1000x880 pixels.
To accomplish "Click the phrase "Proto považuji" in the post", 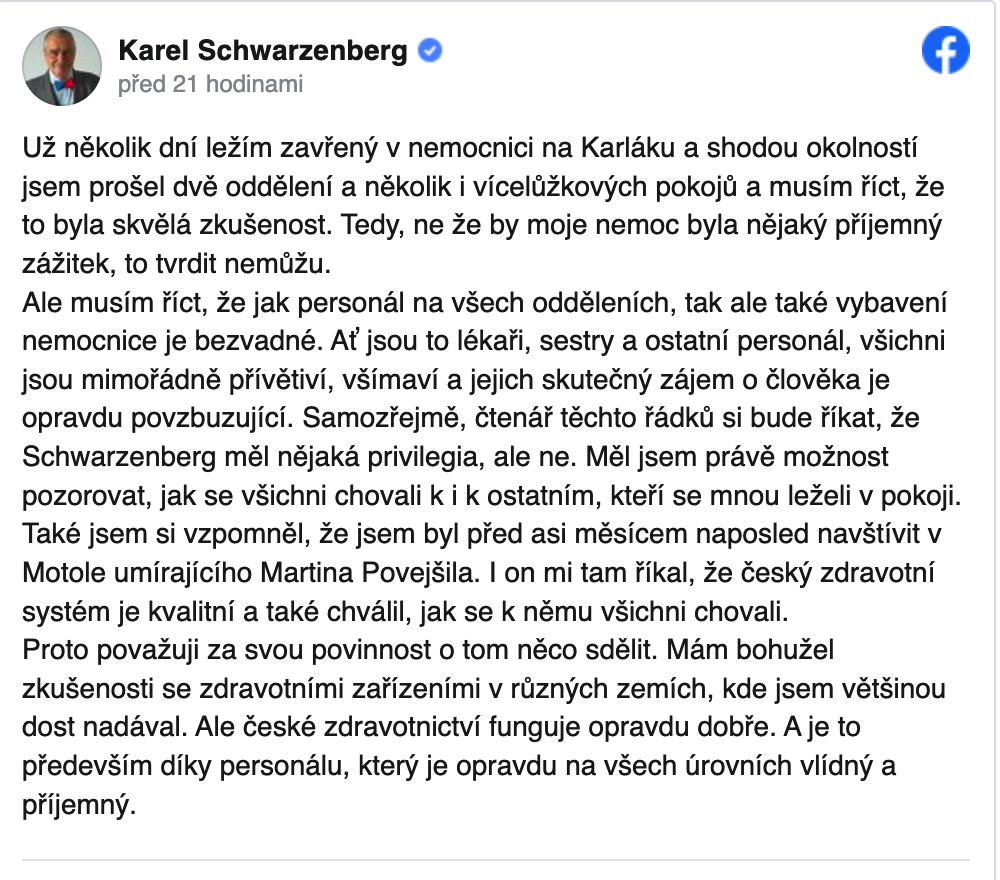I will pos(103,651).
